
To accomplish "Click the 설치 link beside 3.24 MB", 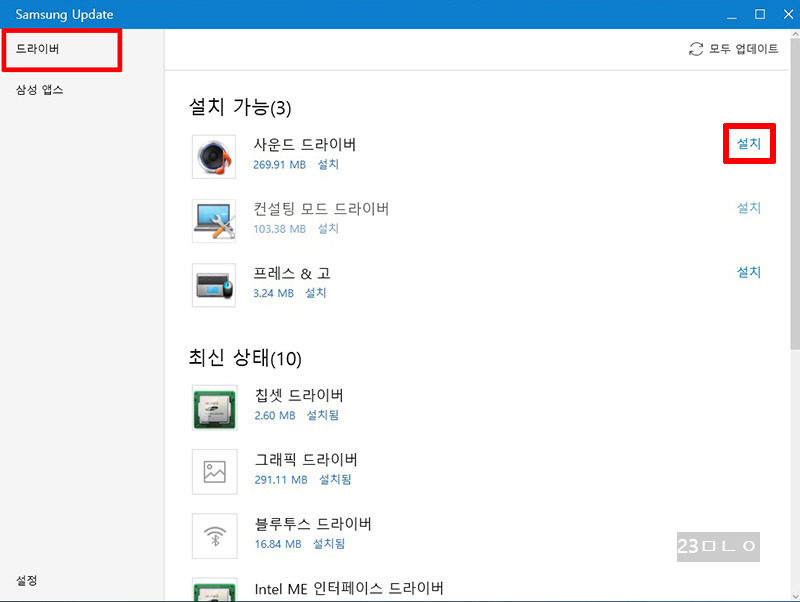I will [x=315, y=293].
